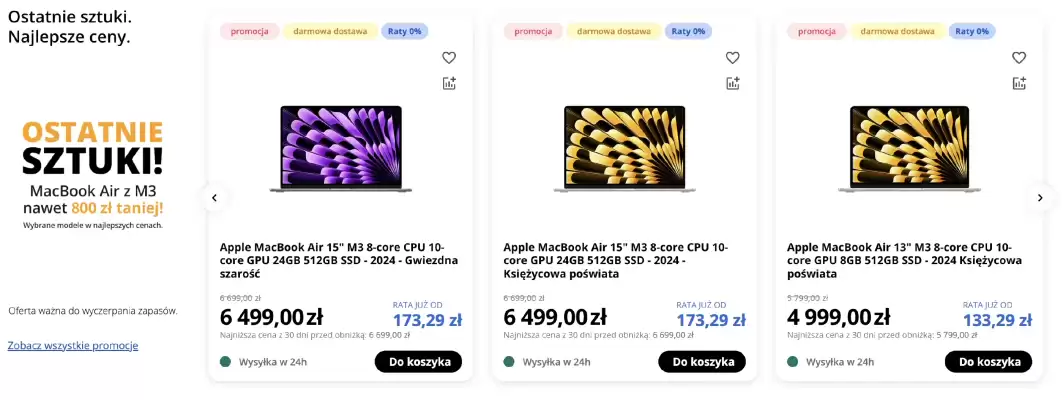Click heart icon on 13" MacBook Air card

(x=1019, y=58)
